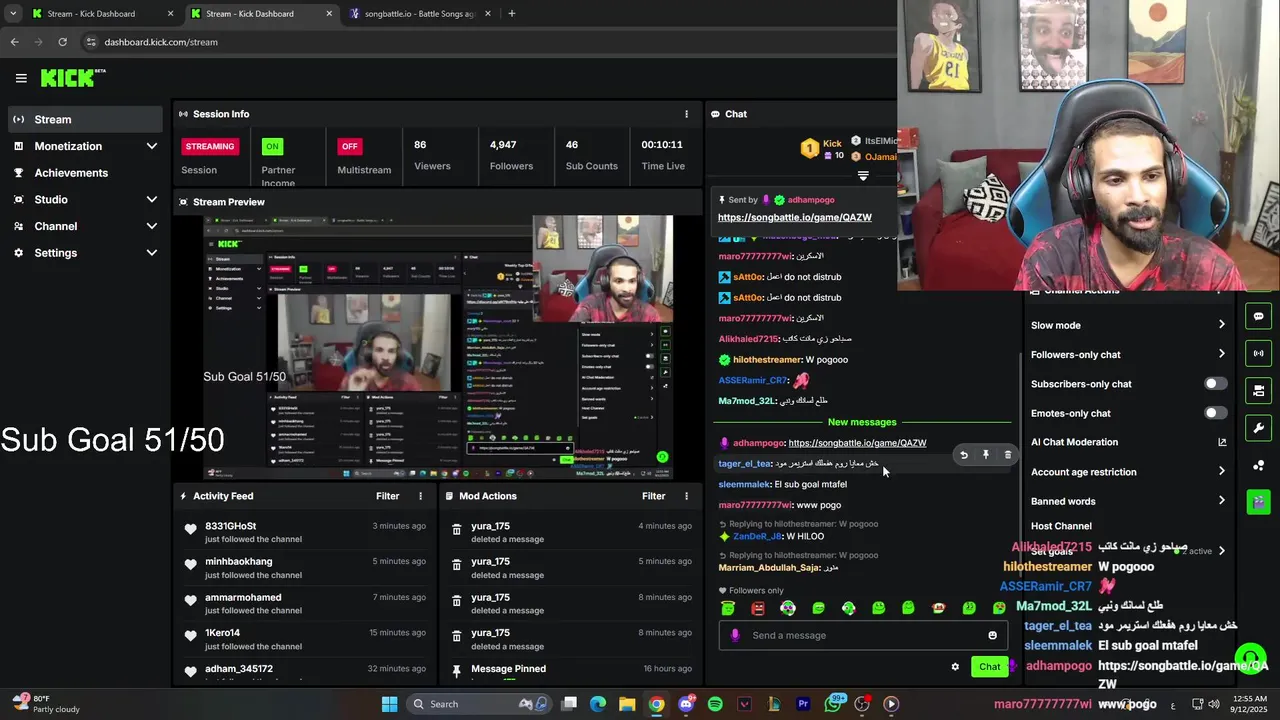Click username sleemmalek in chat
Image resolution: width=1280 pixels, height=720 pixels.
tap(745, 485)
